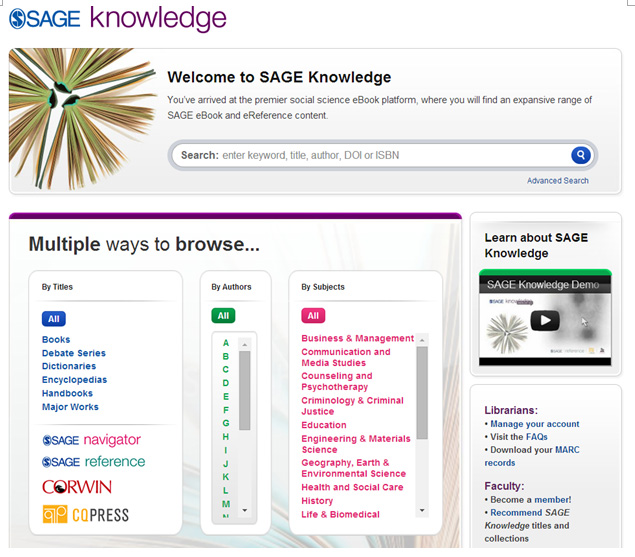Browse the Handbooks titles

pyautogui.click(x=67, y=393)
